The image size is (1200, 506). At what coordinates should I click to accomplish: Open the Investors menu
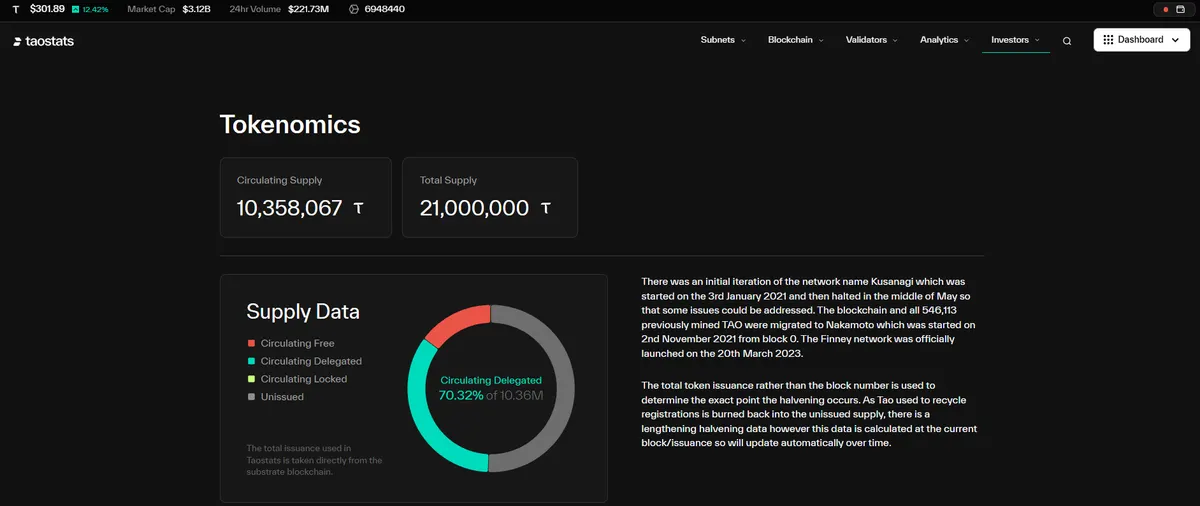1016,40
